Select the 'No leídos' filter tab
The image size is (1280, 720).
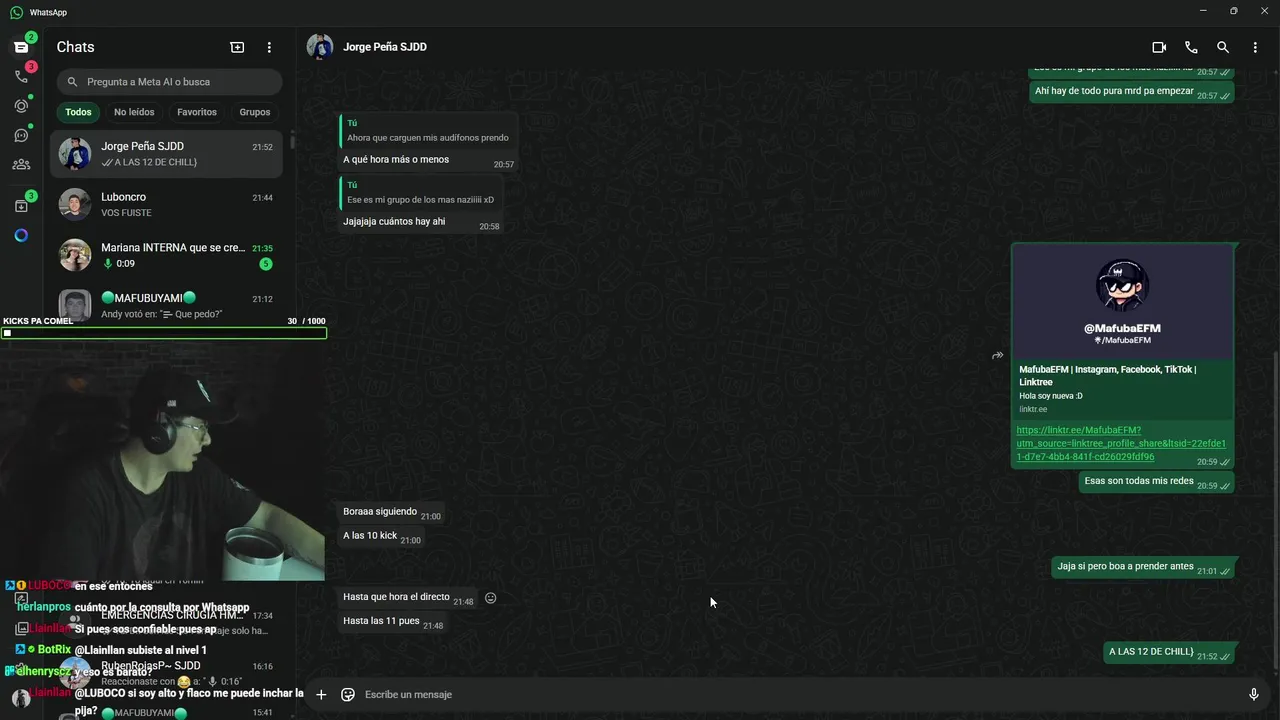pyautogui.click(x=134, y=112)
